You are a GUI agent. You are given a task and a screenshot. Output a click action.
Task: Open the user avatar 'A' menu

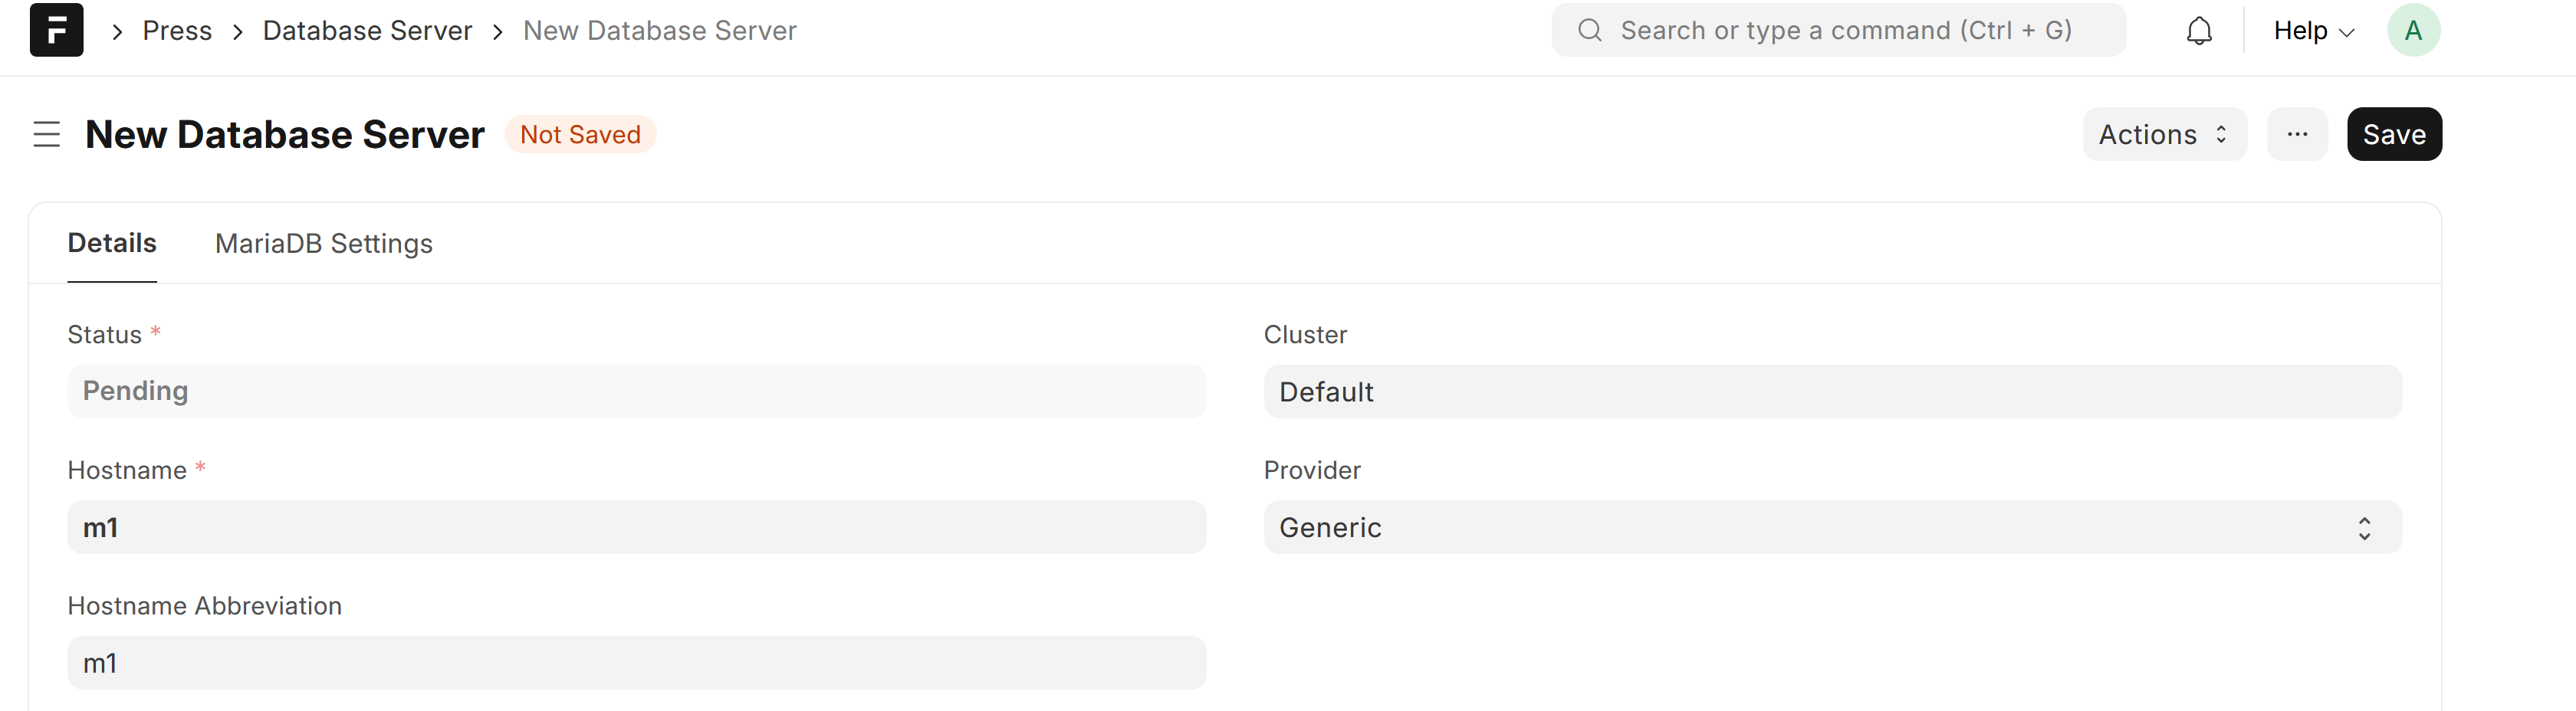[2413, 30]
